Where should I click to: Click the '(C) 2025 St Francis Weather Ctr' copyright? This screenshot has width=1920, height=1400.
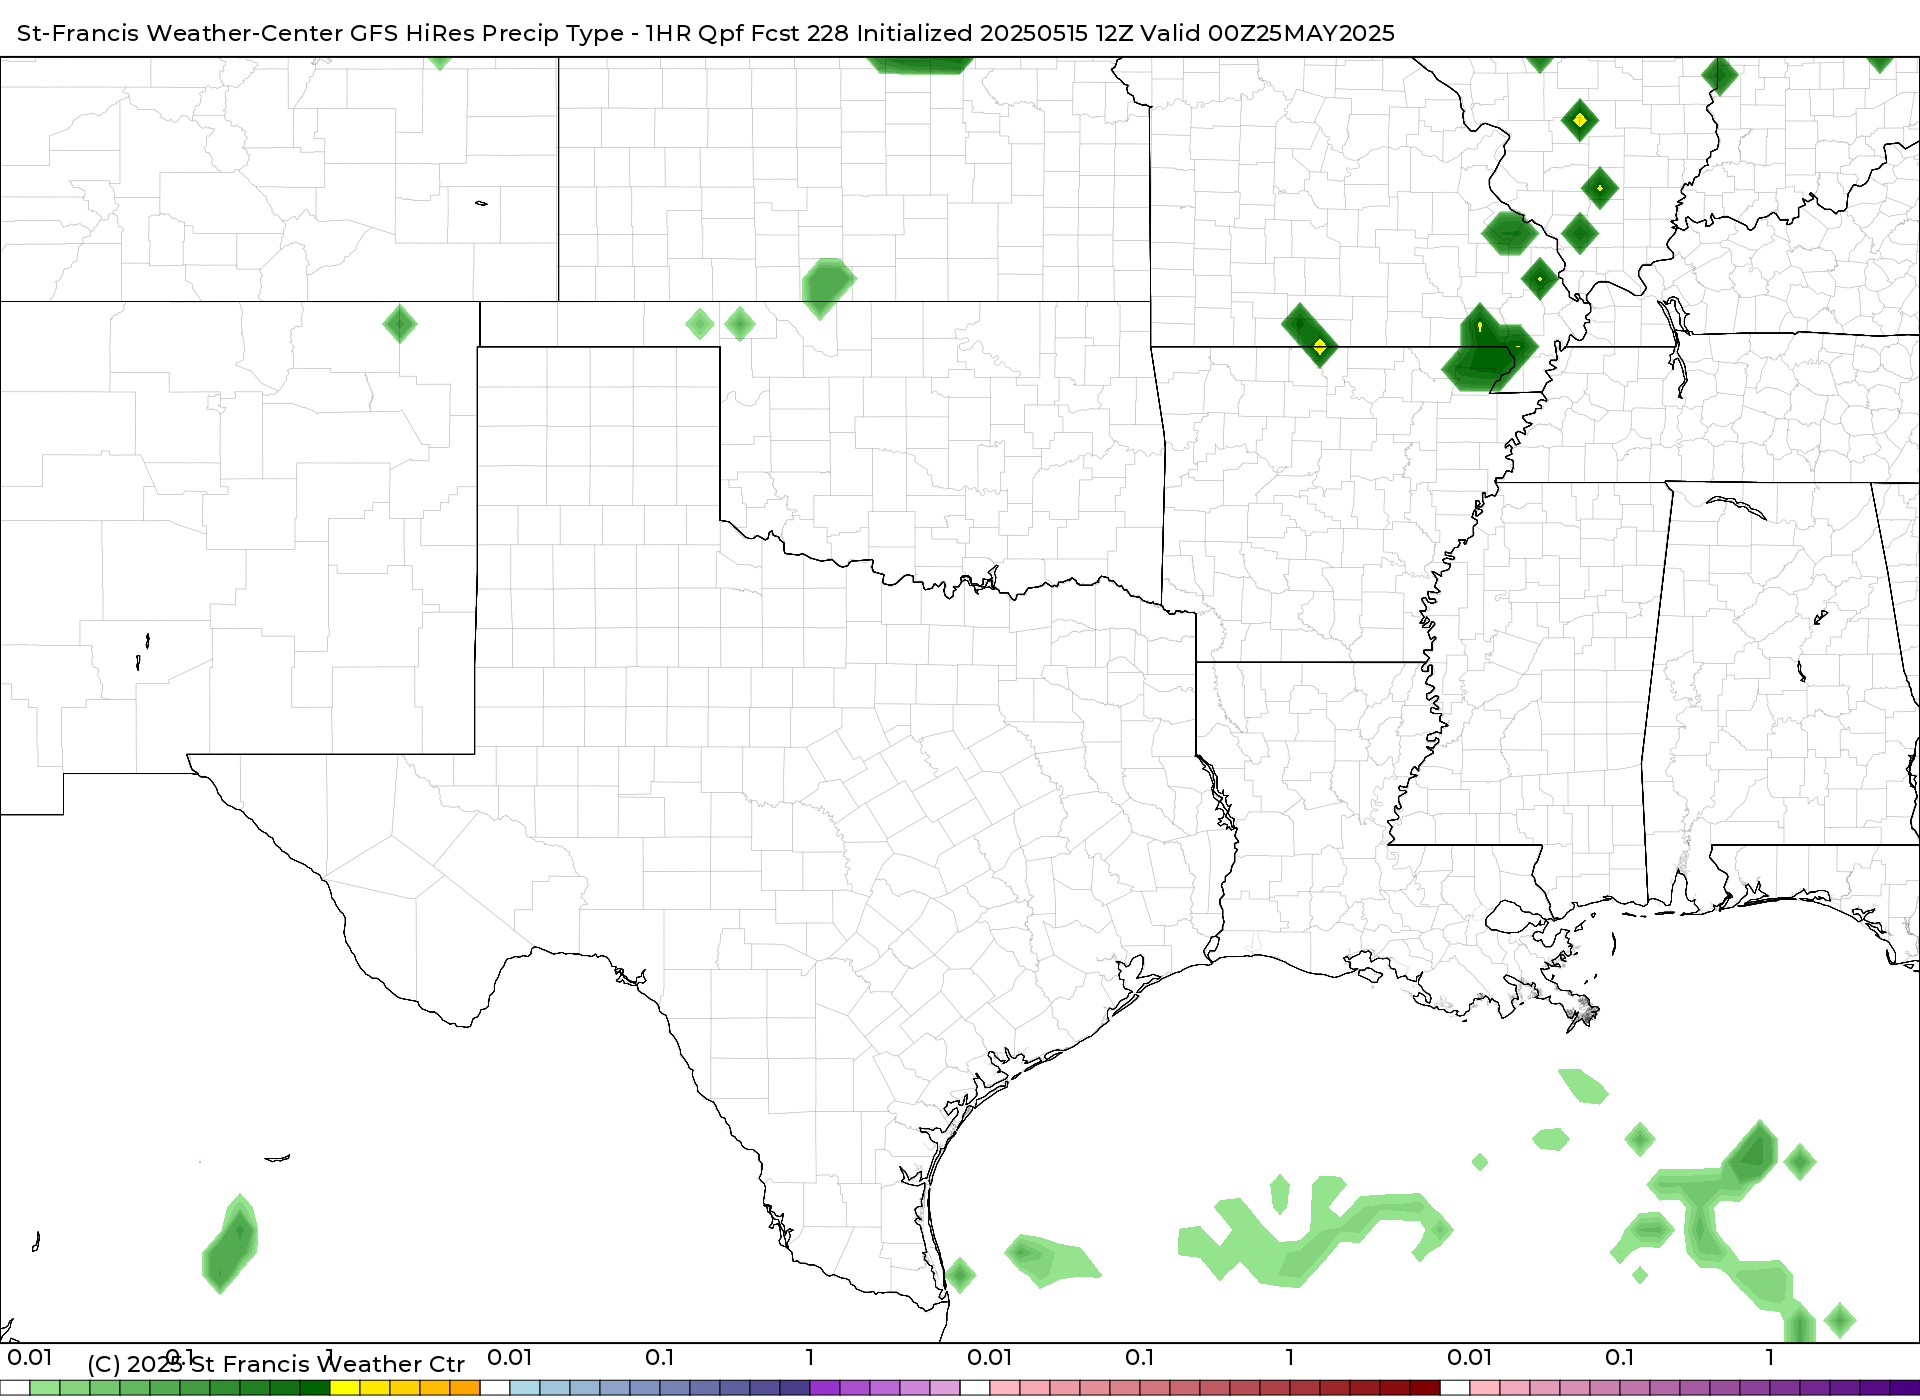(x=276, y=1364)
